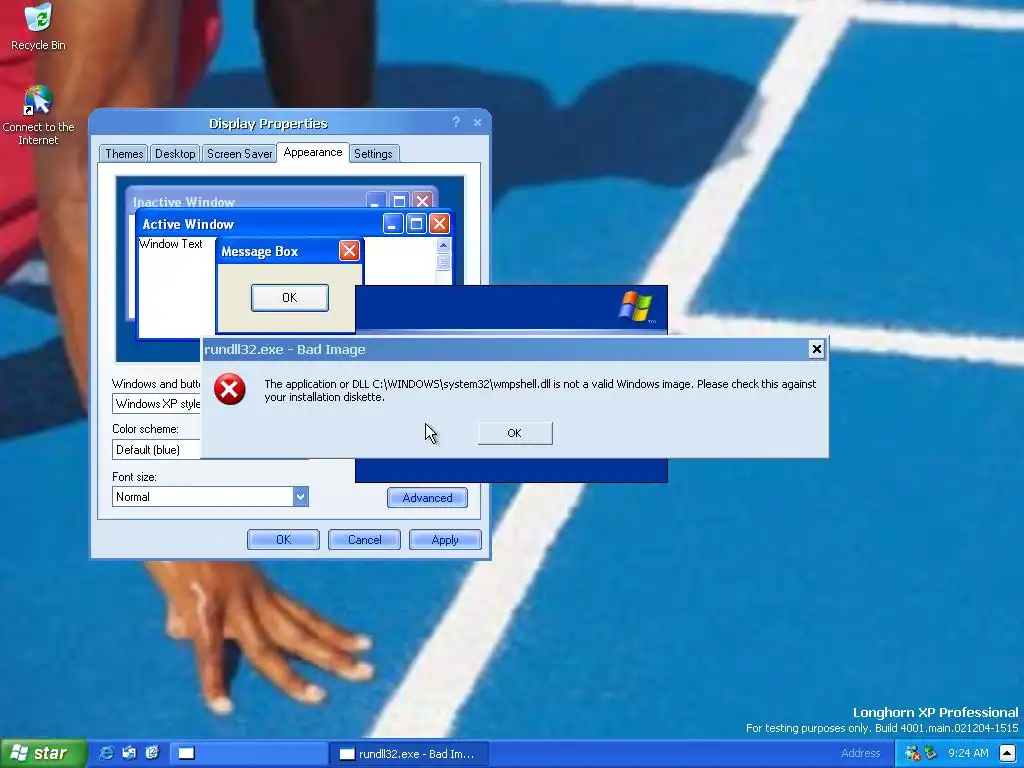Click the Start button
Image resolution: width=1024 pixels, height=768 pixels.
(x=43, y=753)
